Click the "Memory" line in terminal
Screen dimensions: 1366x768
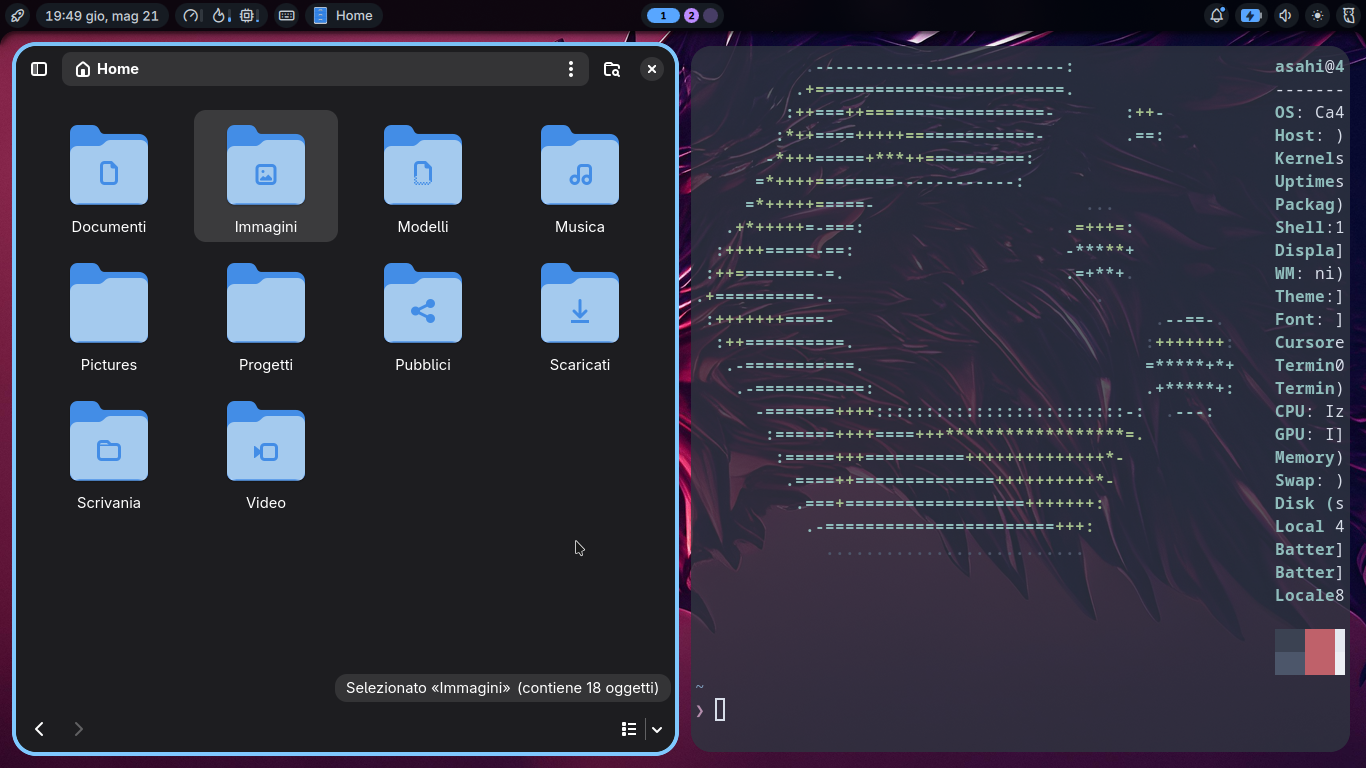point(1310,457)
